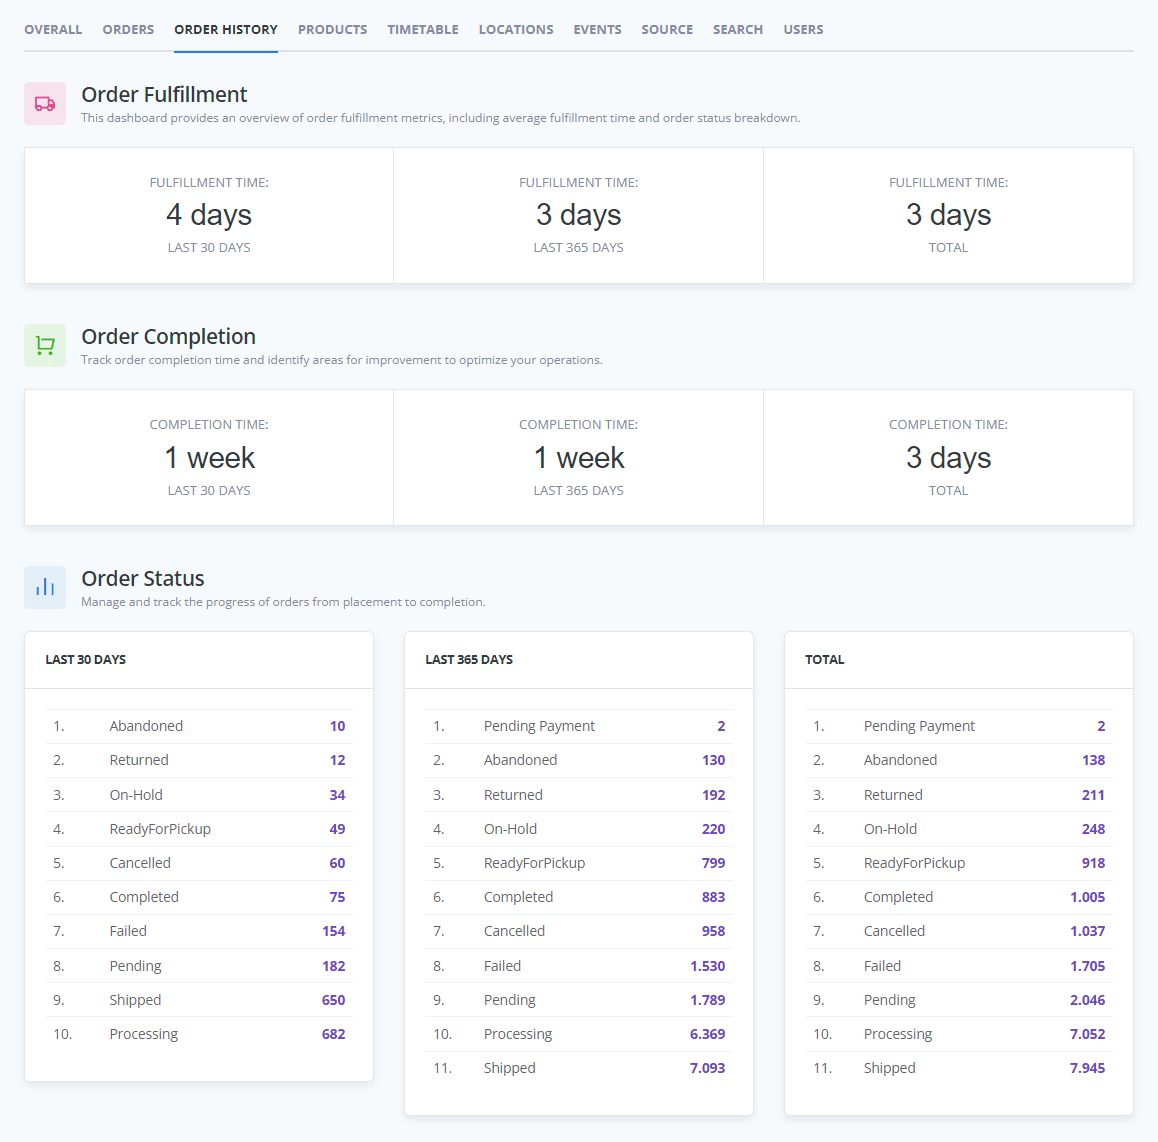
Task: Select Failed count 154 in Last 30 Days
Action: 334,931
